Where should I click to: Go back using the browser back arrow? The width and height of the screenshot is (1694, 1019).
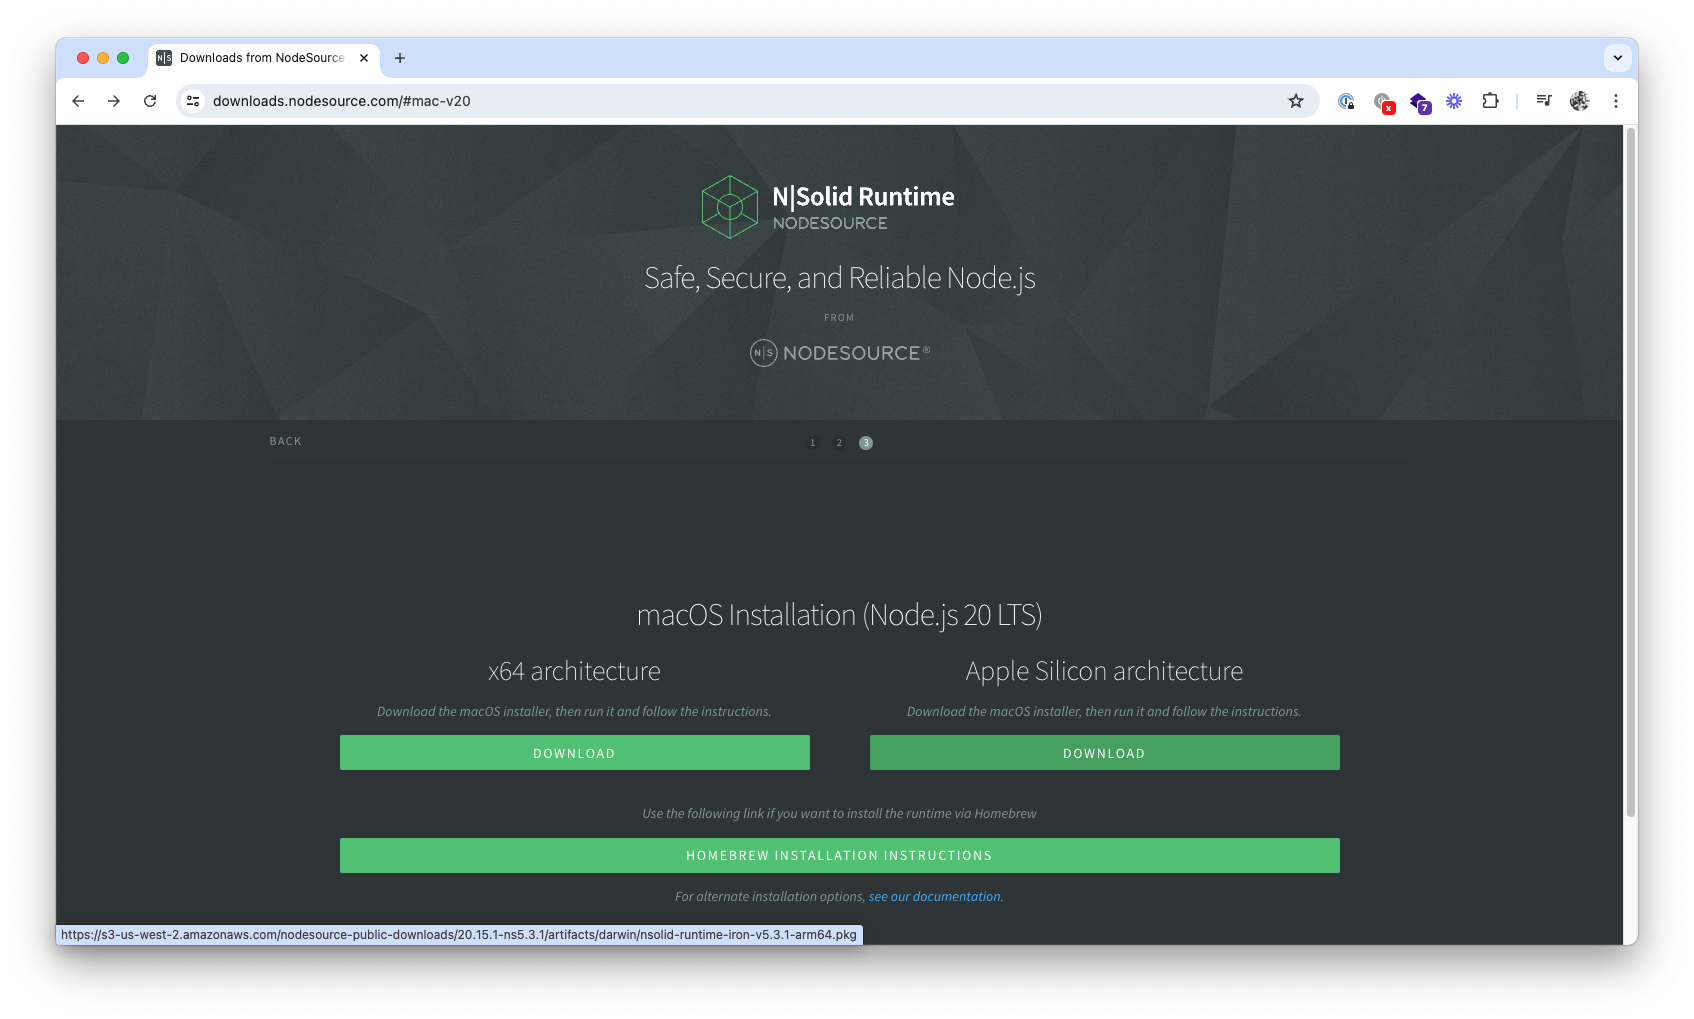tap(78, 101)
